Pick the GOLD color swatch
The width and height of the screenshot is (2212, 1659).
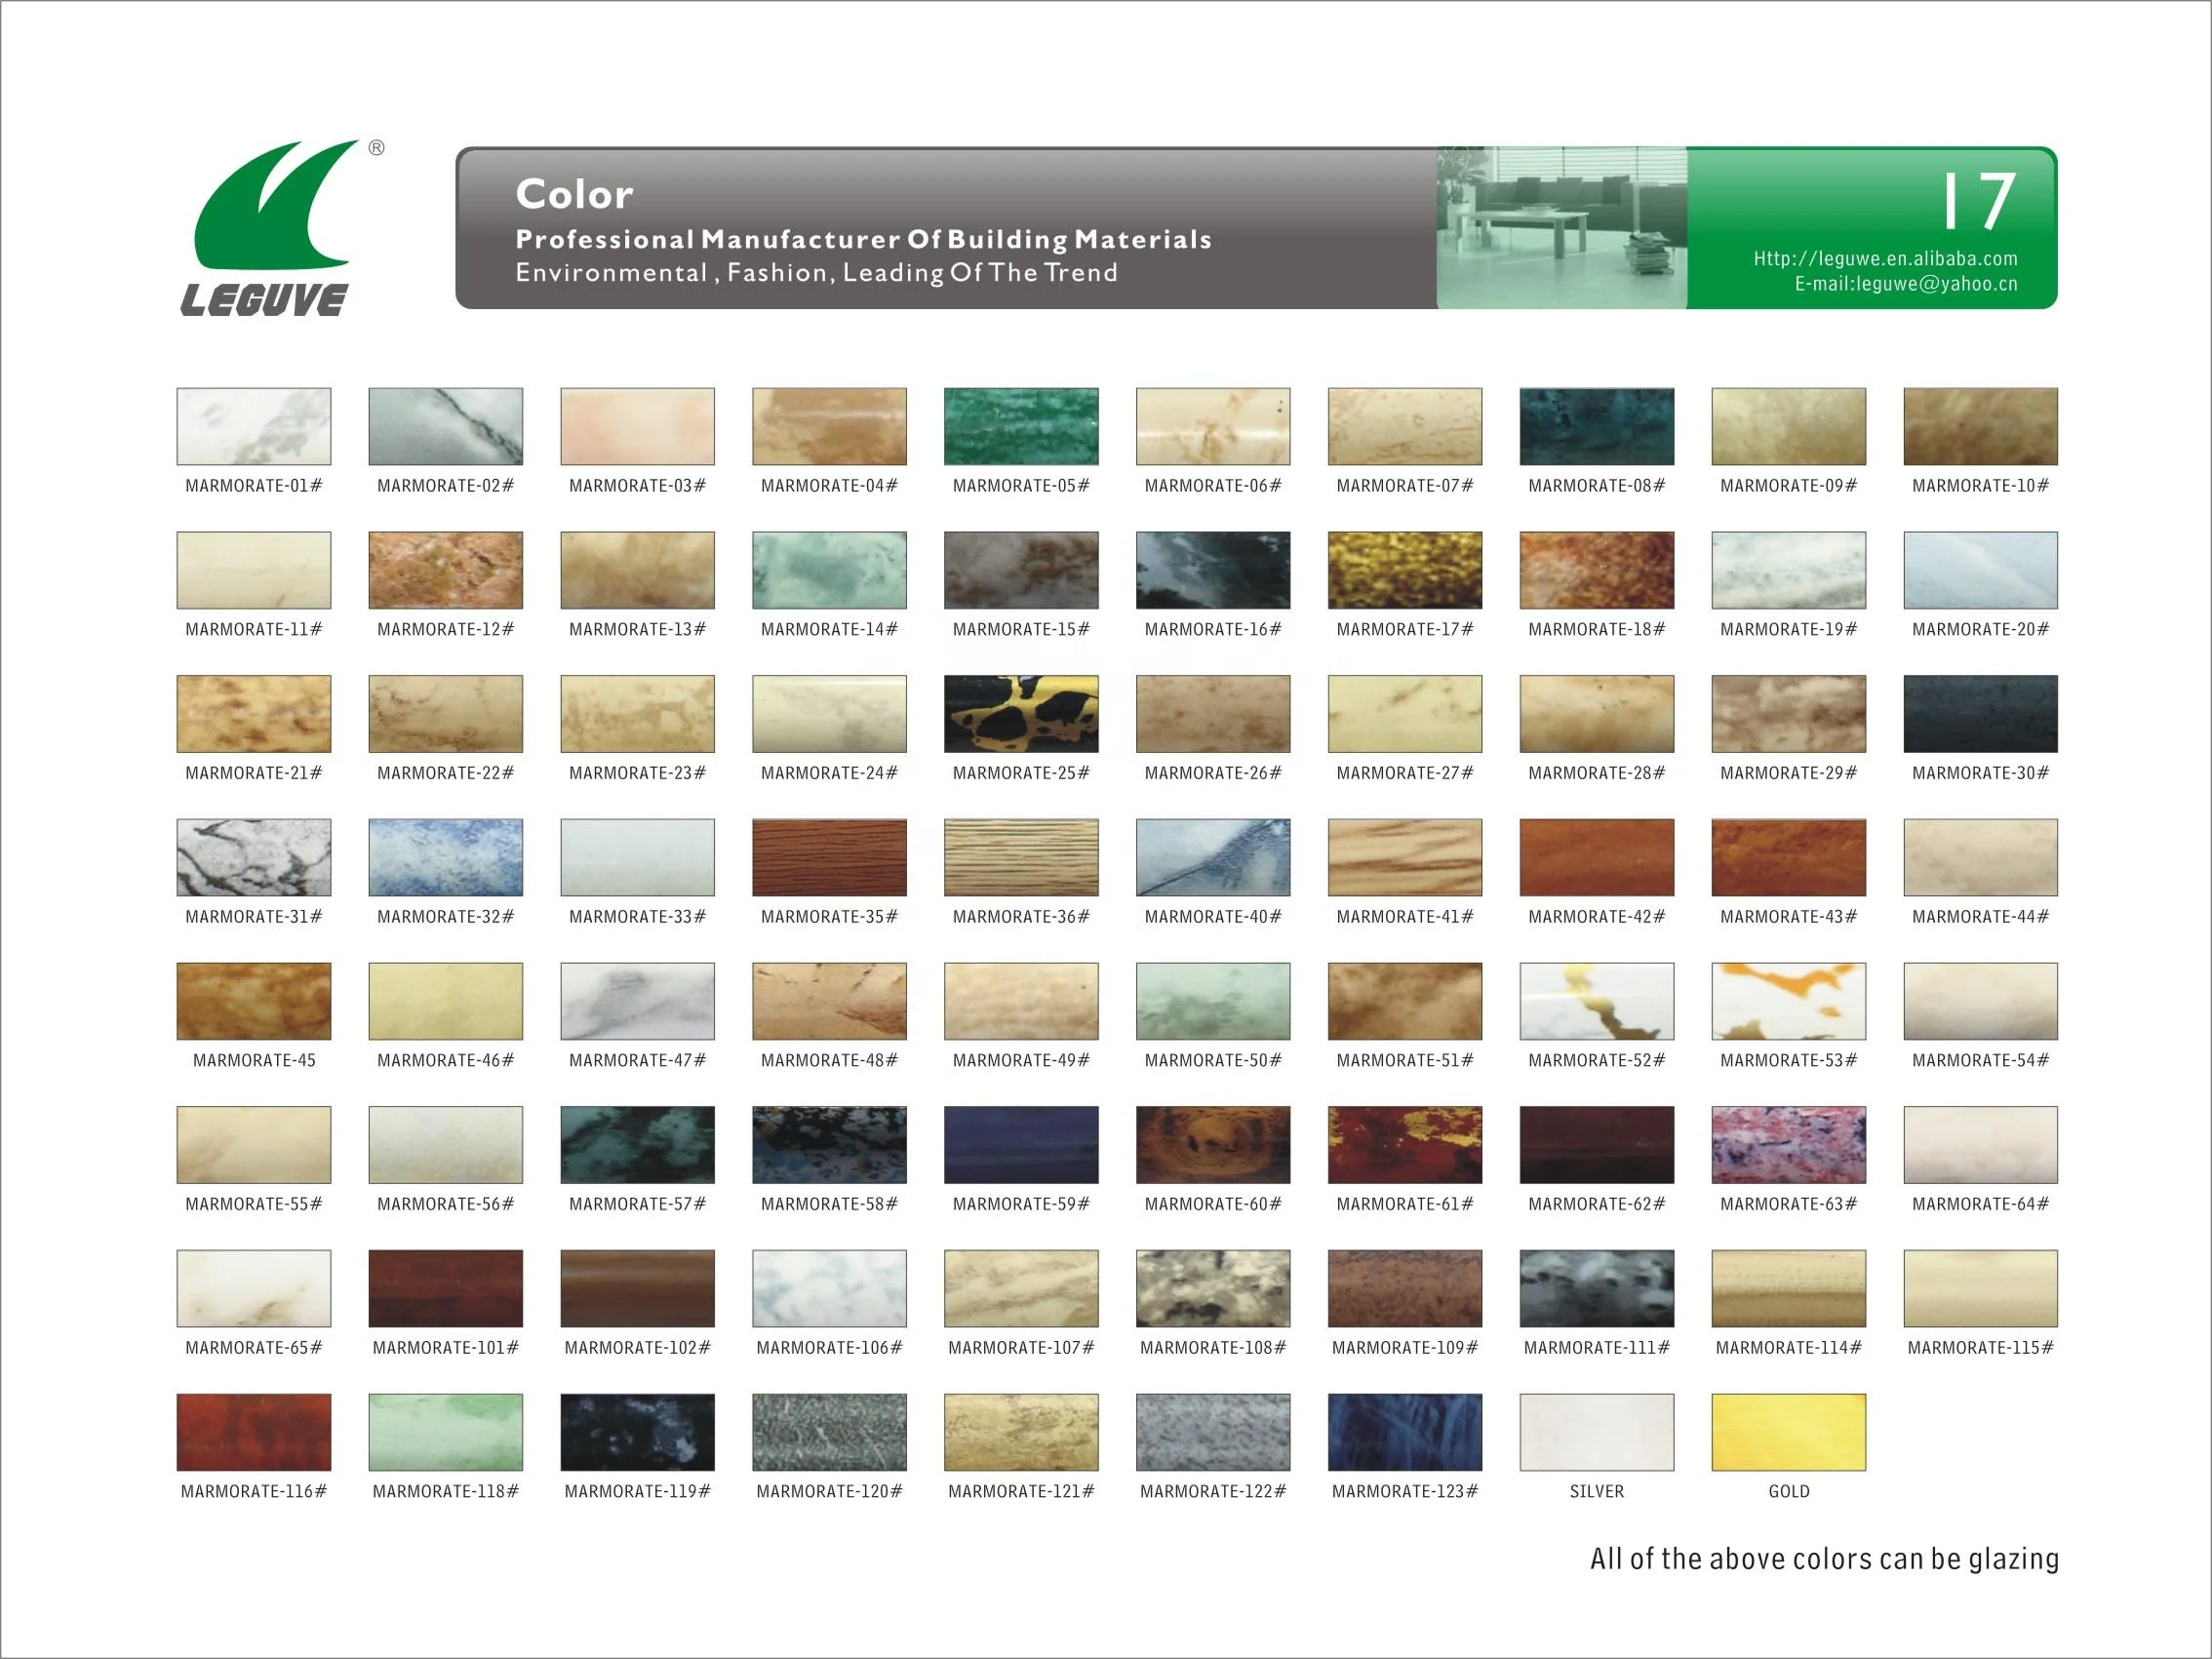[1788, 1432]
